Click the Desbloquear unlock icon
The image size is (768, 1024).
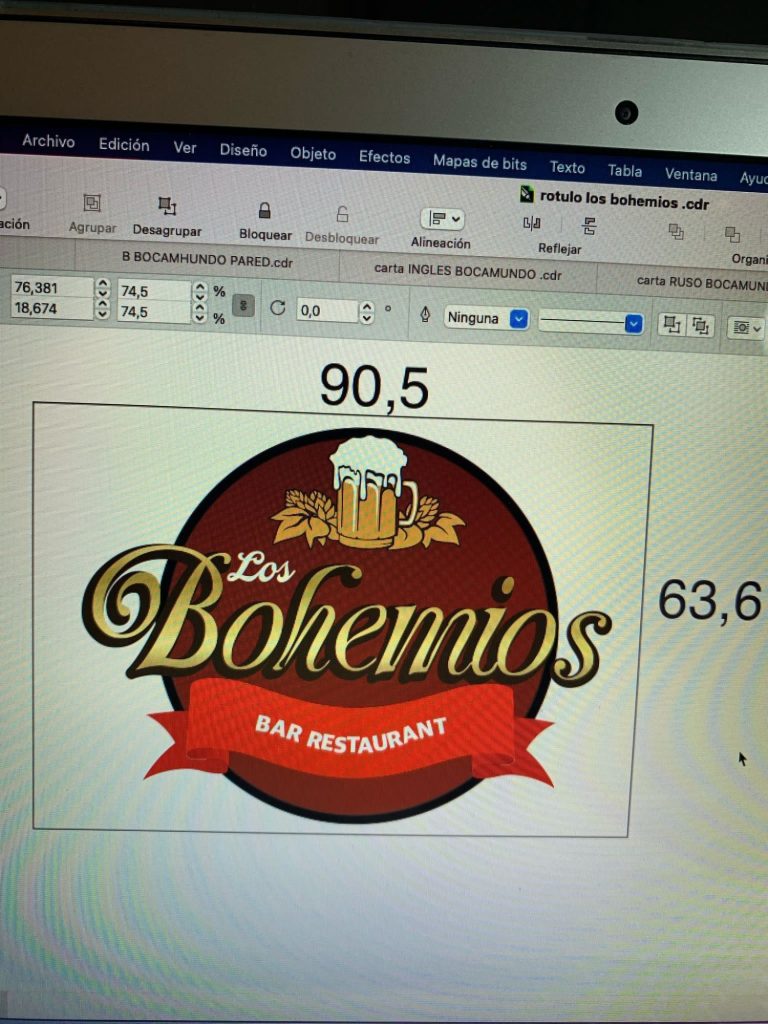tap(342, 215)
